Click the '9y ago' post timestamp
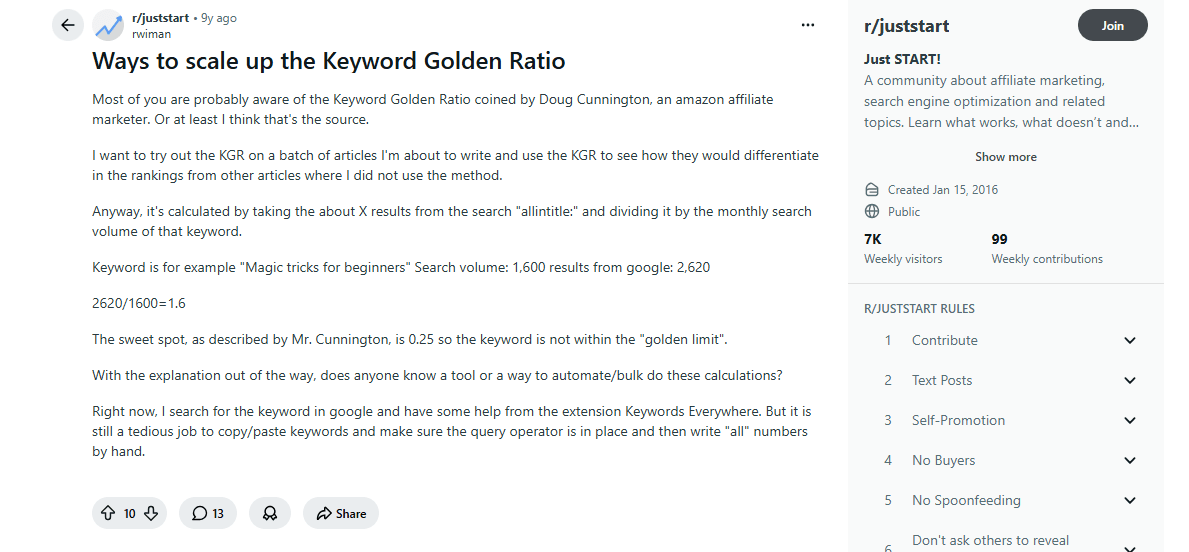The height and width of the screenshot is (552, 1189). pyautogui.click(x=218, y=18)
